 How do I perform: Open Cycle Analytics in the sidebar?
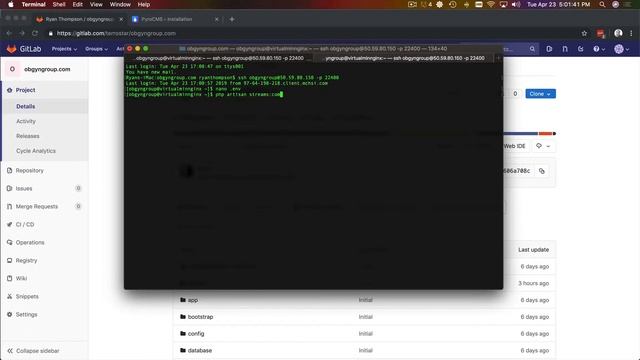coord(36,151)
